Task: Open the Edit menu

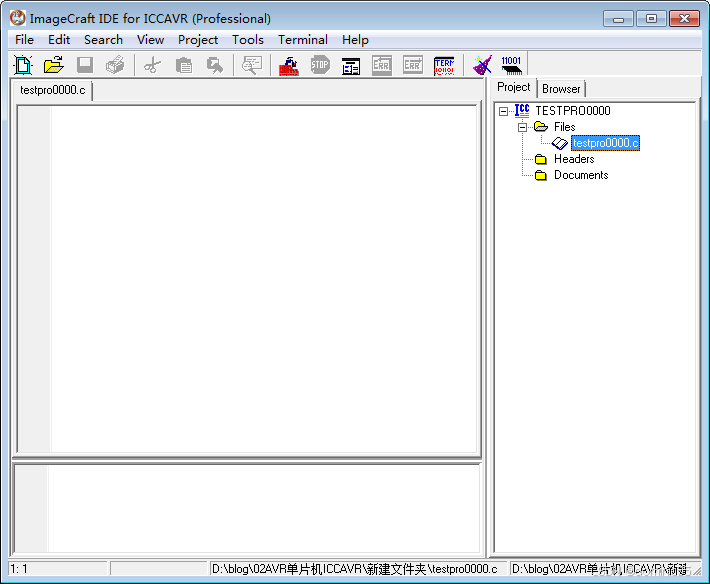Action: tap(59, 40)
